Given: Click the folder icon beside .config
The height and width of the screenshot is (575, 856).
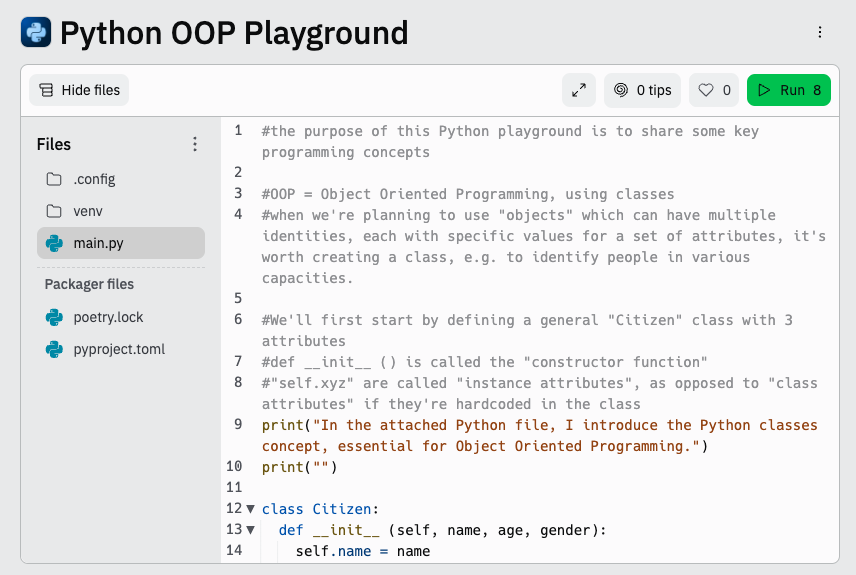Looking at the screenshot, I should click(x=54, y=179).
